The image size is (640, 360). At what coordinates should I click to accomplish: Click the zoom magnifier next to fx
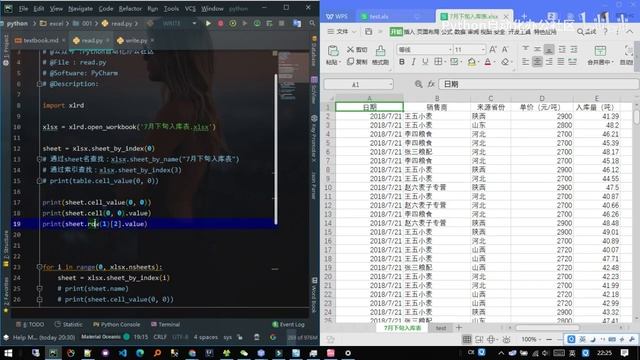point(418,84)
